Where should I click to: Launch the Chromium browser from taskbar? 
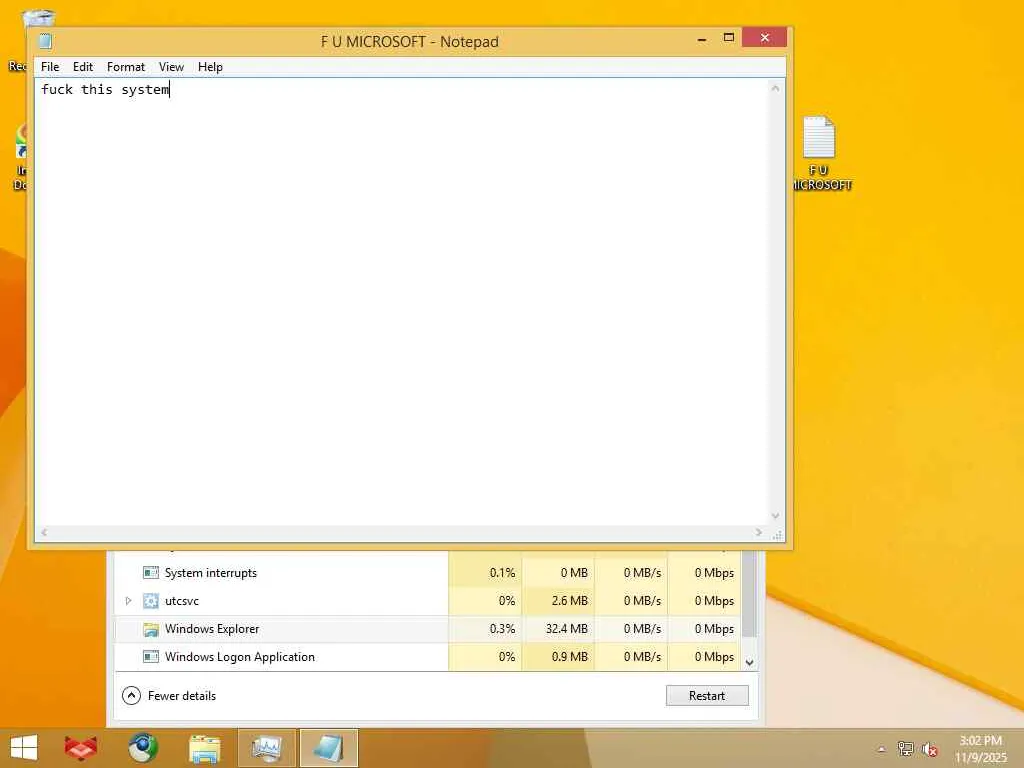point(142,748)
